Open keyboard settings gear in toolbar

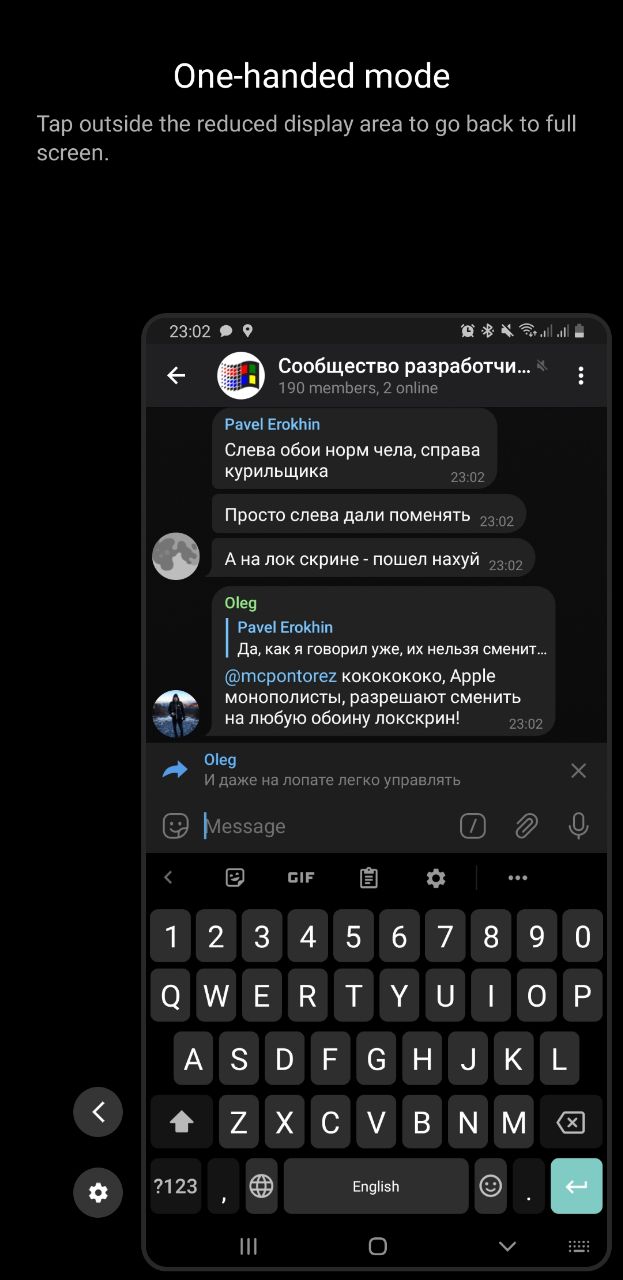point(436,878)
